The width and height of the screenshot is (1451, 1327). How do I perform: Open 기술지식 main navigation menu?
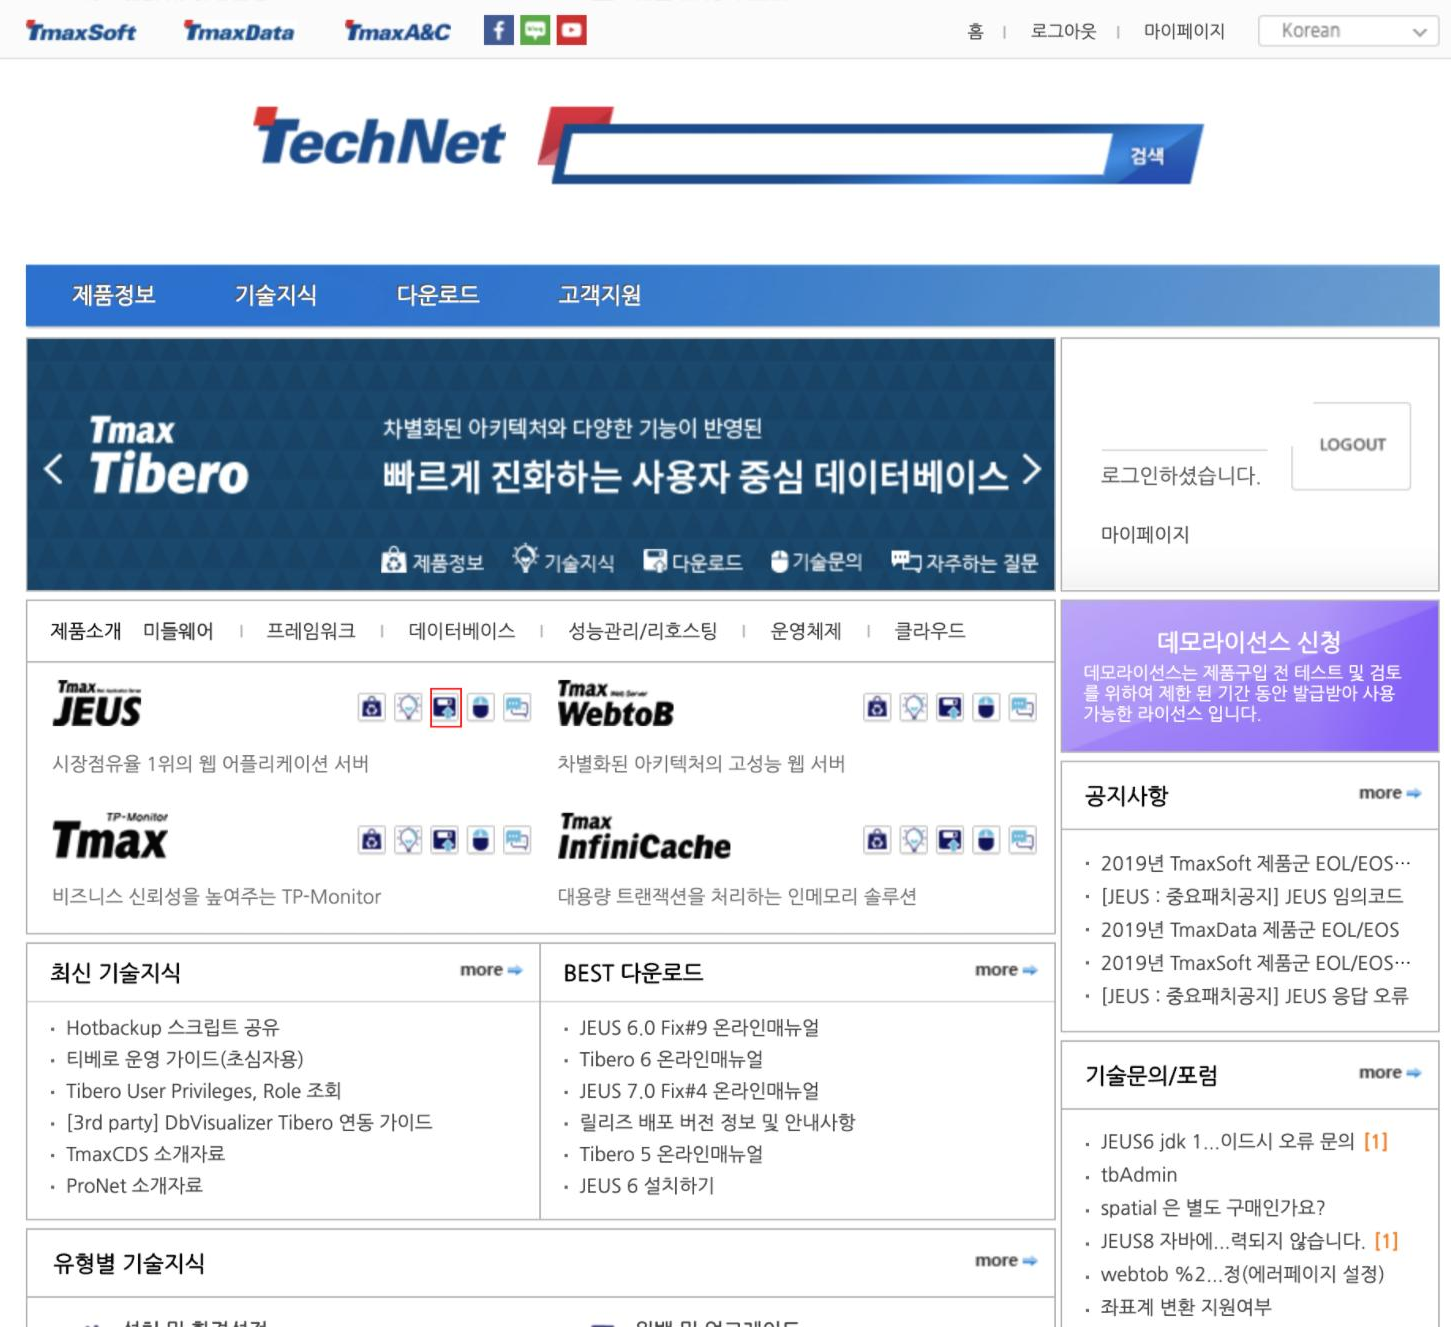[276, 295]
